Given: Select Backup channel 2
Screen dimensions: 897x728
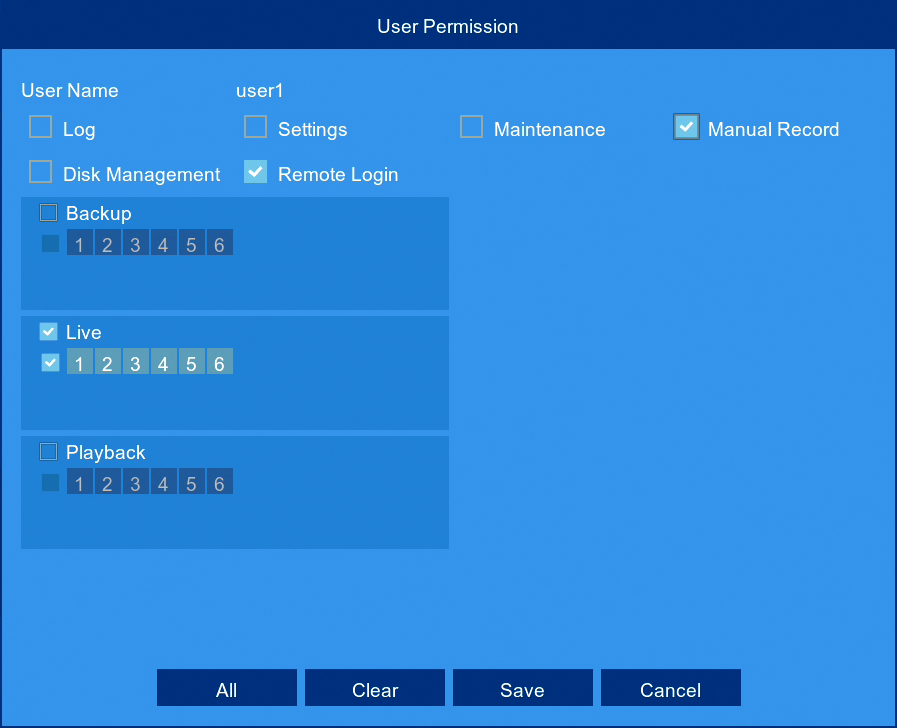Looking at the screenshot, I should tap(108, 242).
